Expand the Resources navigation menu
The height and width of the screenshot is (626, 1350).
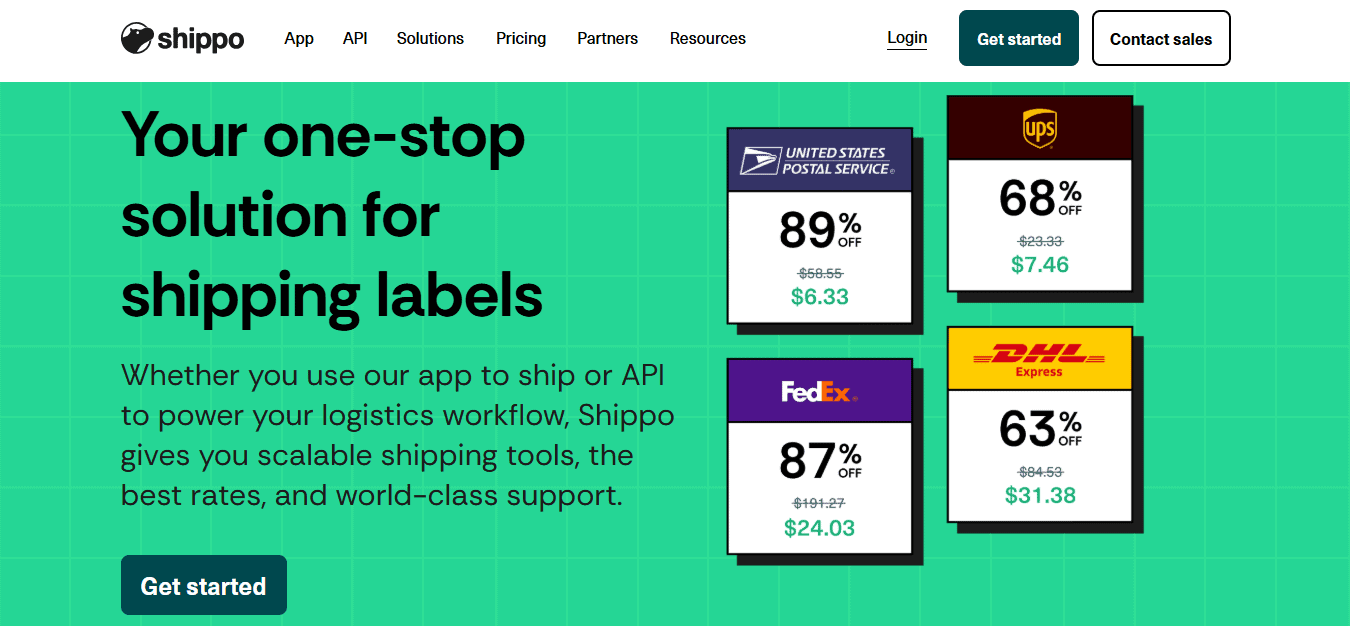pos(708,39)
